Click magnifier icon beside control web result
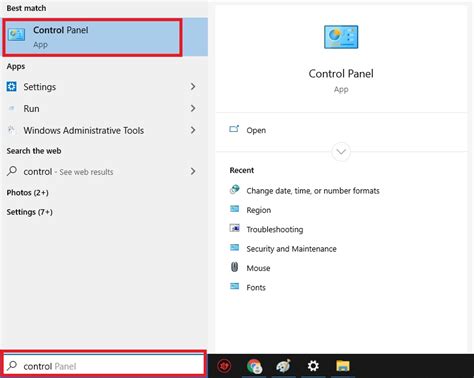This screenshot has width=474, height=378. (x=12, y=171)
